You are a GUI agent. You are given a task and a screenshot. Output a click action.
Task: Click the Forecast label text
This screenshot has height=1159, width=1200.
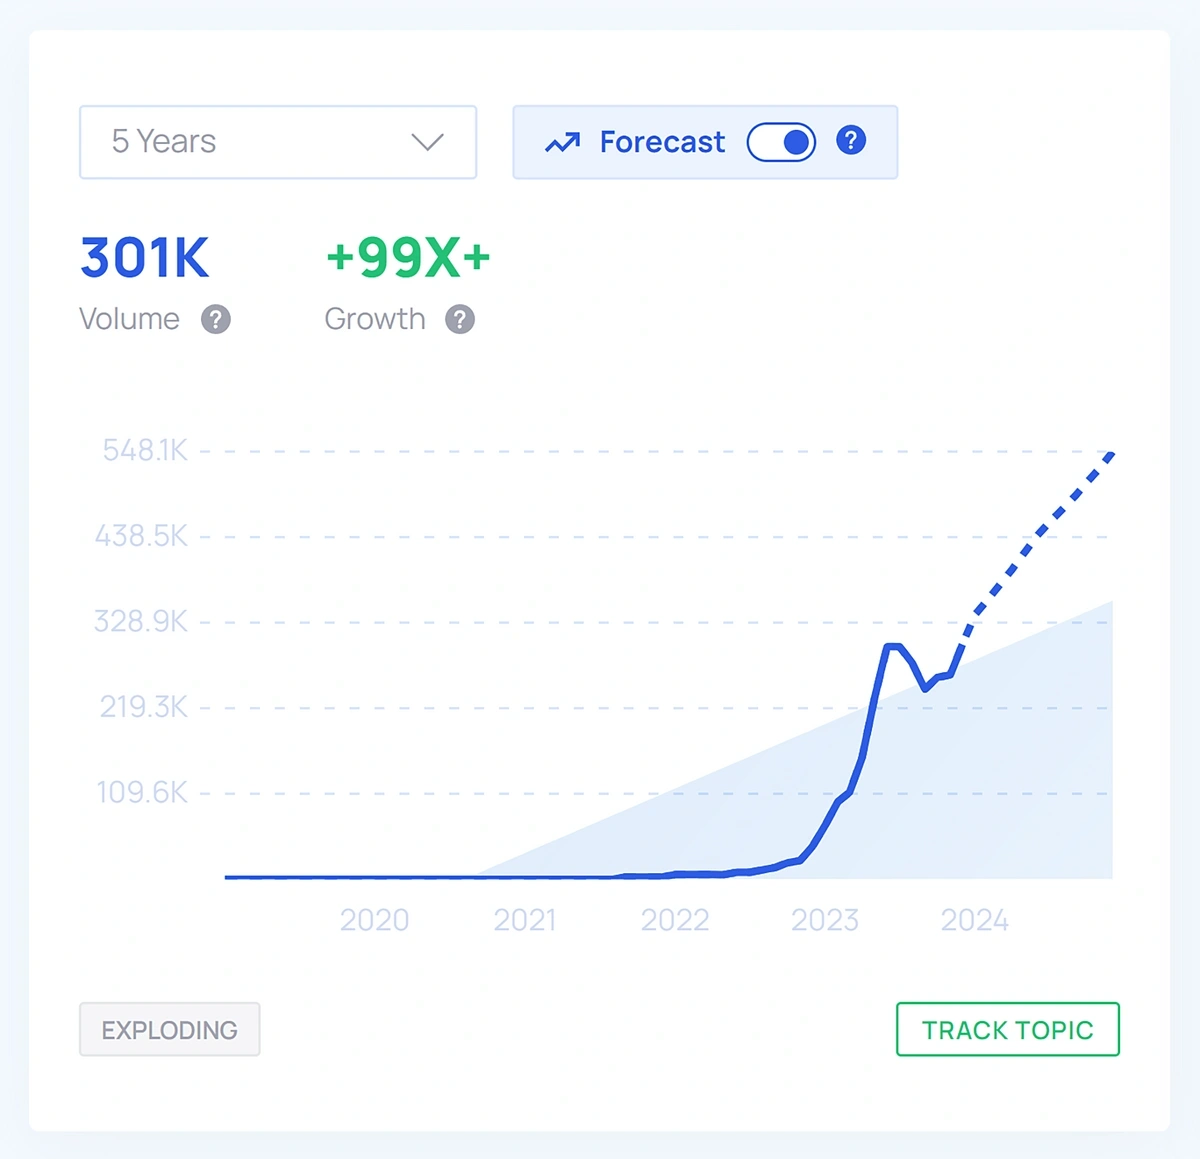(662, 143)
